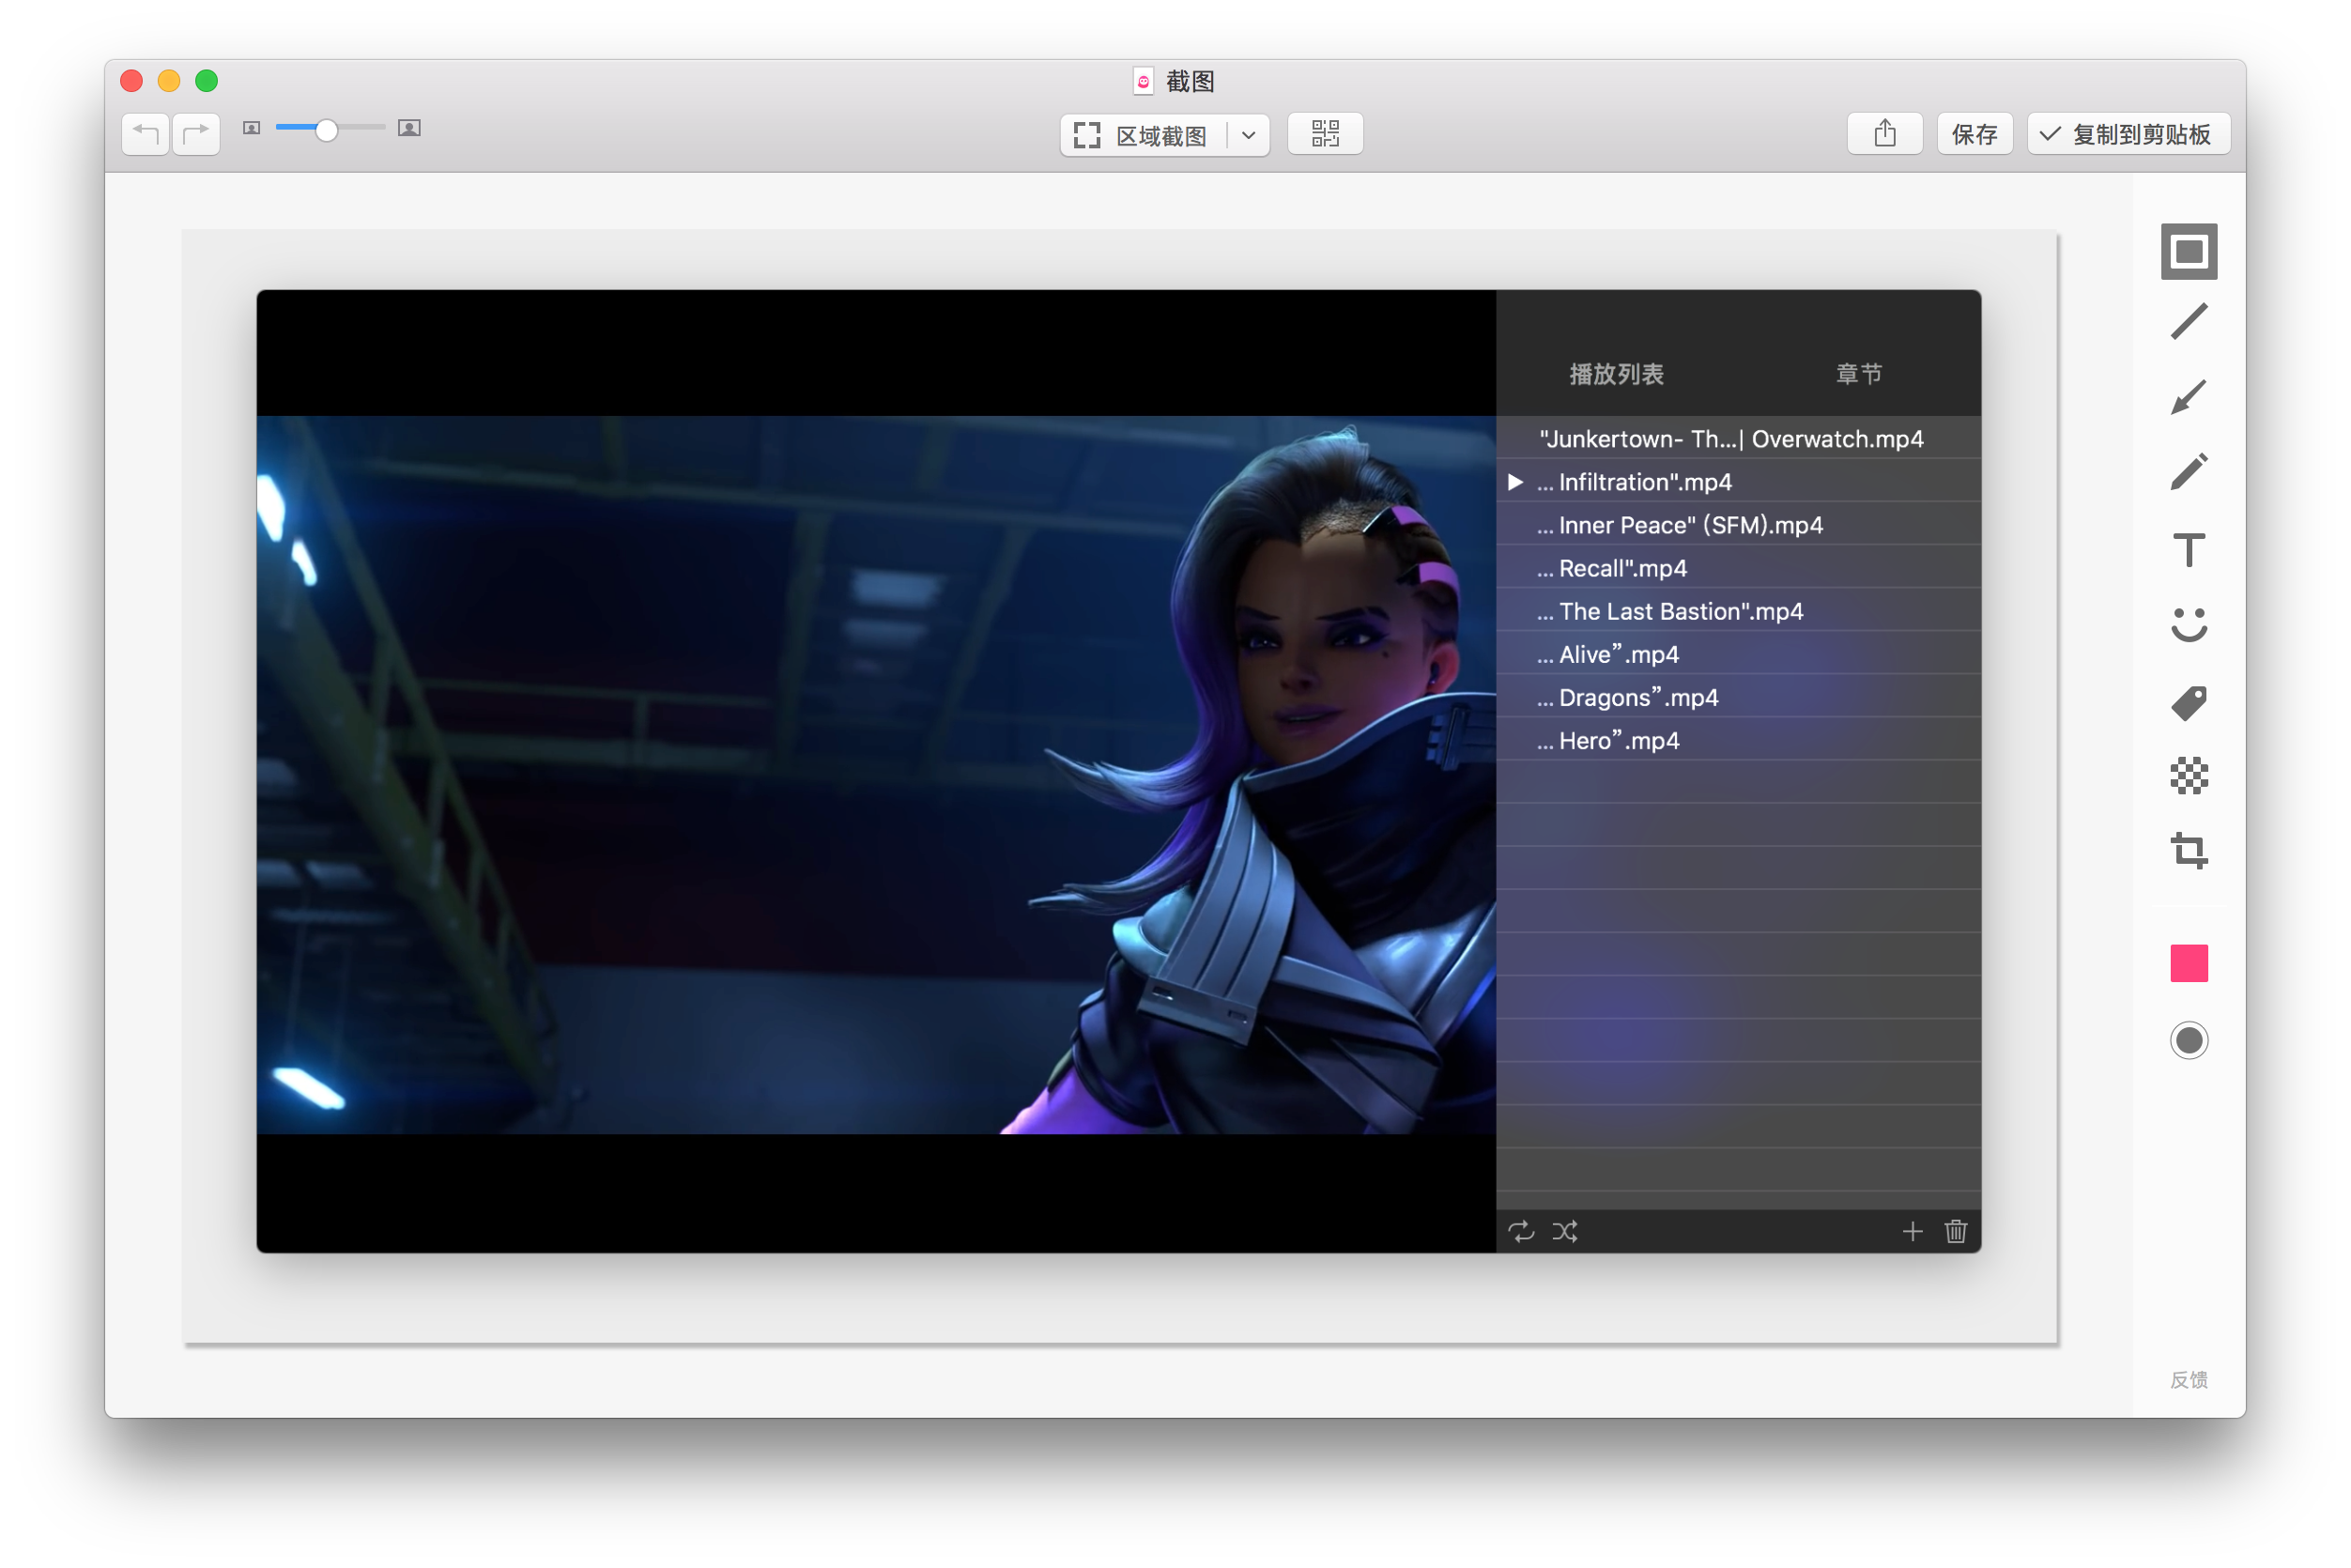Image resolution: width=2351 pixels, height=1568 pixels.
Task: Switch to the 播放列表 tab
Action: pyautogui.click(x=1616, y=374)
